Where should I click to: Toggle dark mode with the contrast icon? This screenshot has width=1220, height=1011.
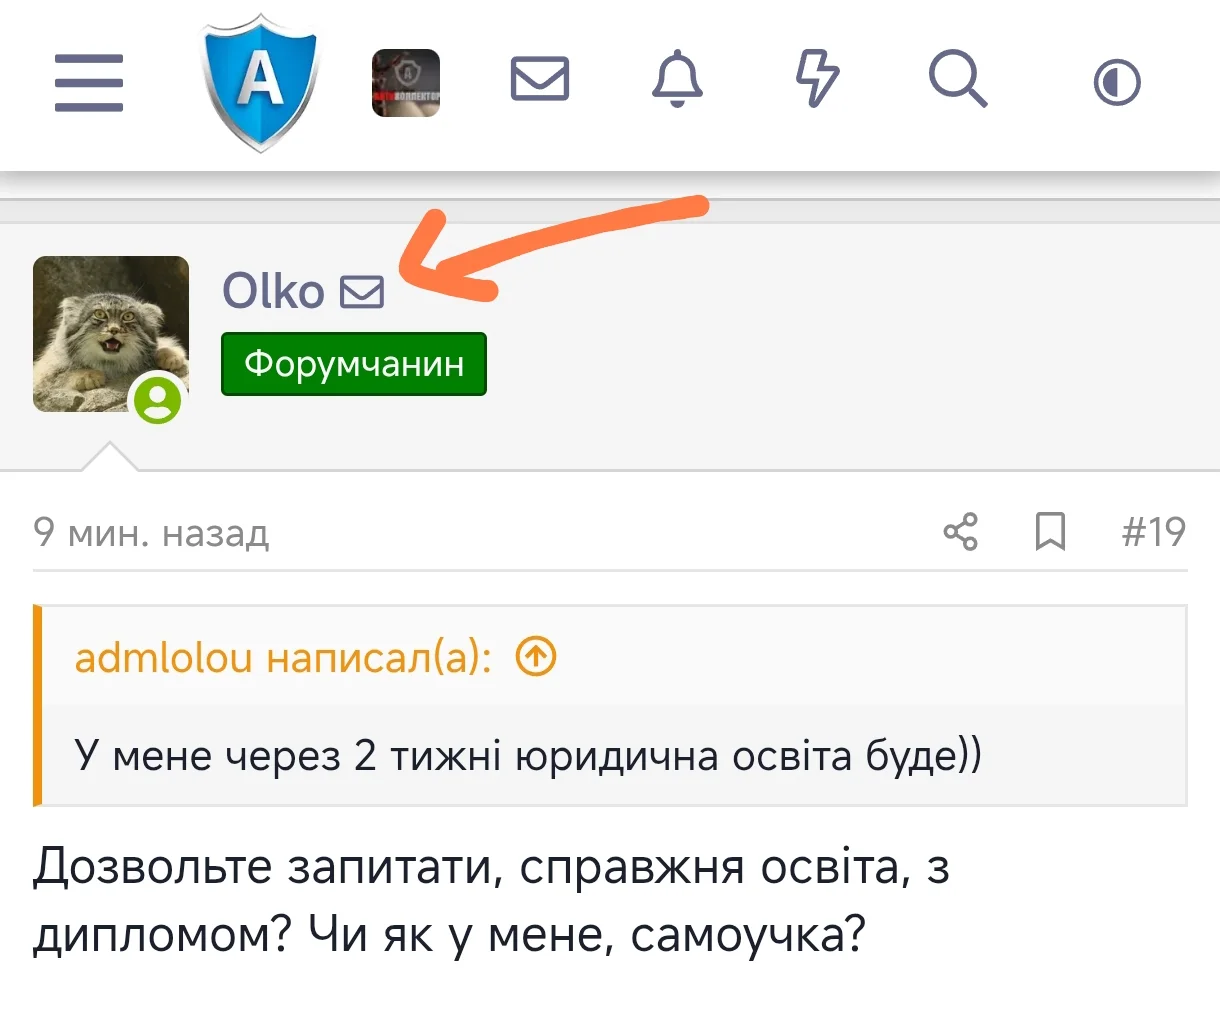point(1116,80)
